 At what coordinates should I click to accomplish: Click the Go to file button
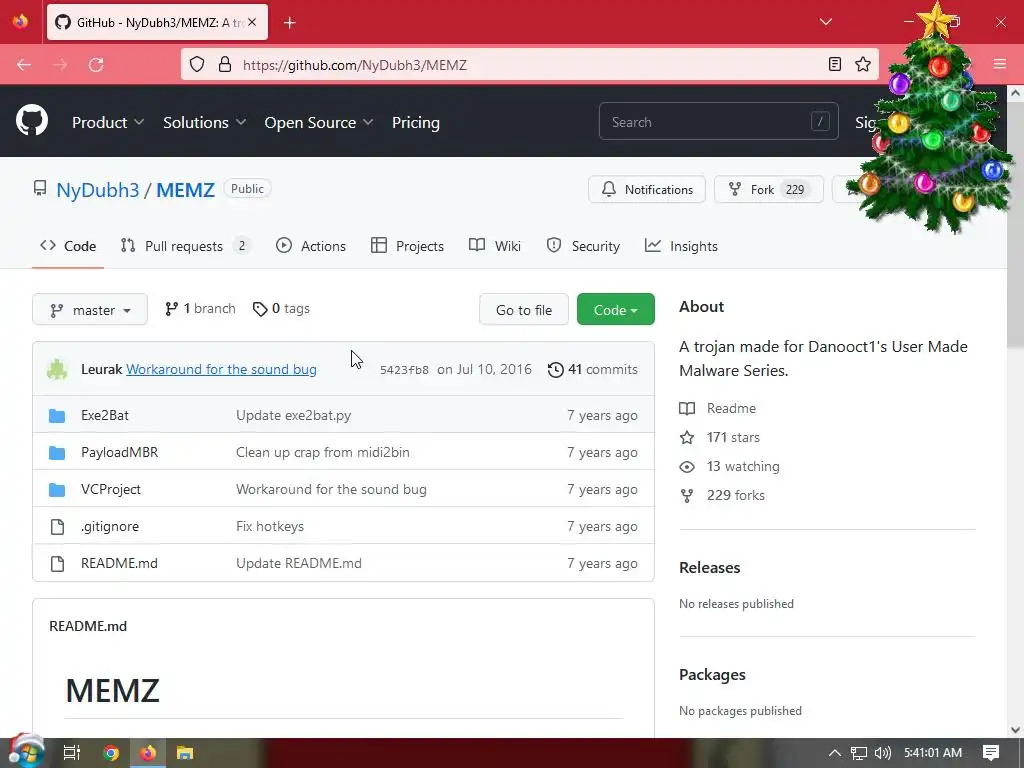click(524, 310)
